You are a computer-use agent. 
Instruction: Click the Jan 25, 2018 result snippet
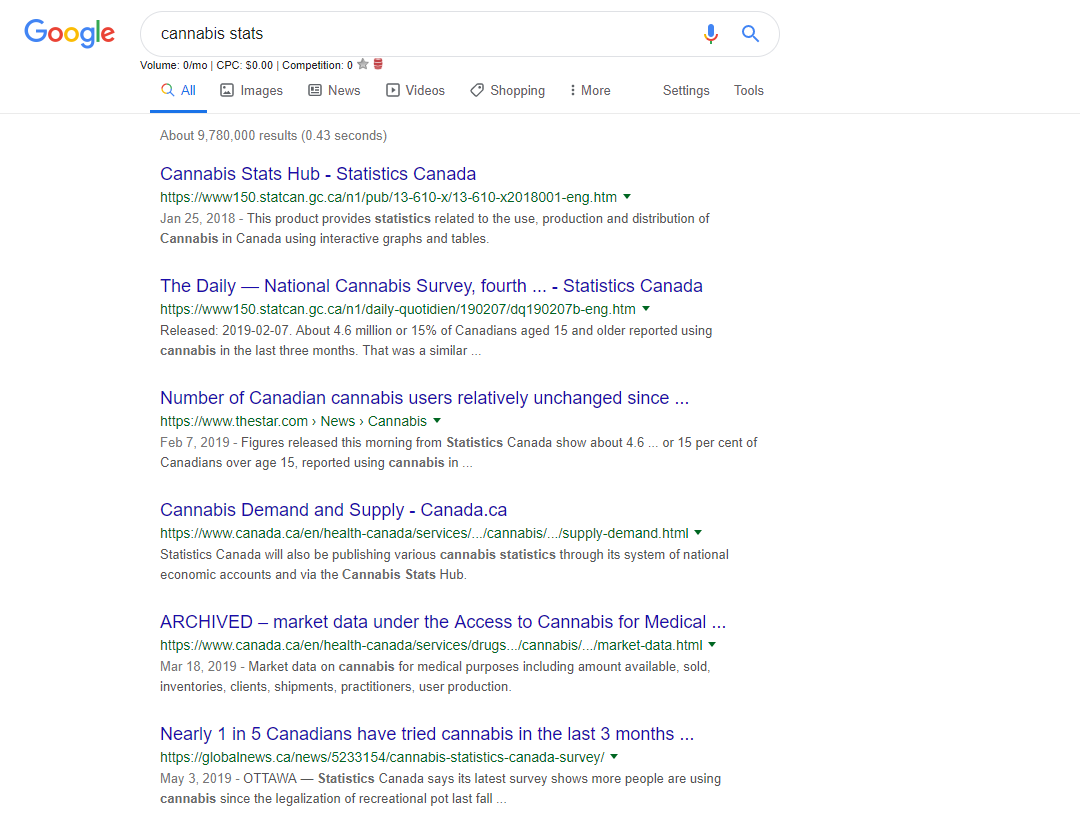pyautogui.click(x=435, y=229)
